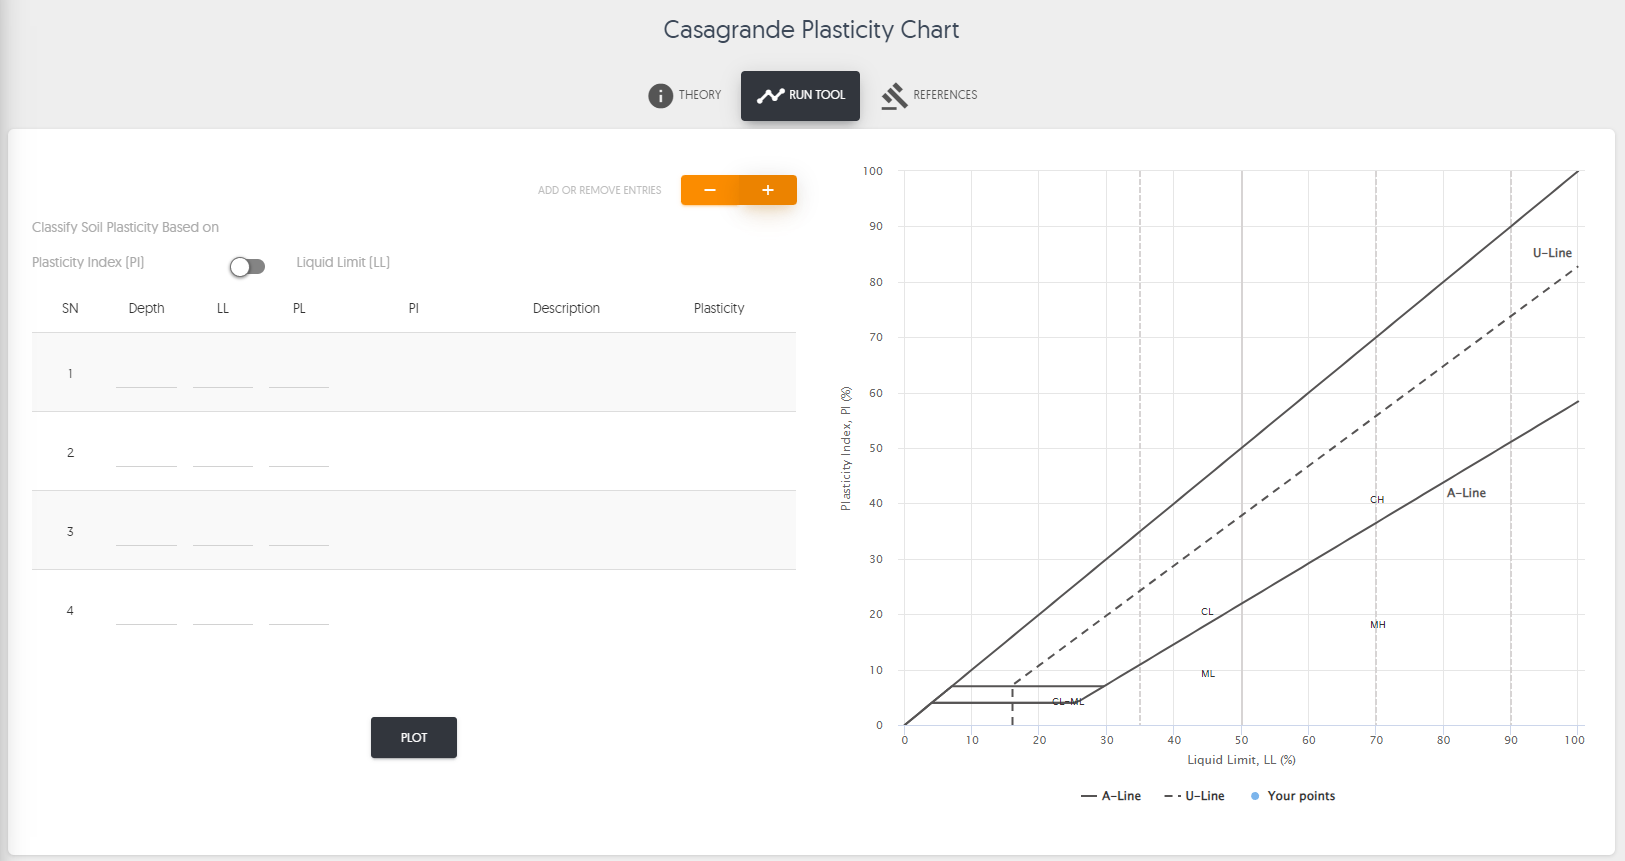
Task: Click Depth input field in row 3
Action: coord(146,533)
